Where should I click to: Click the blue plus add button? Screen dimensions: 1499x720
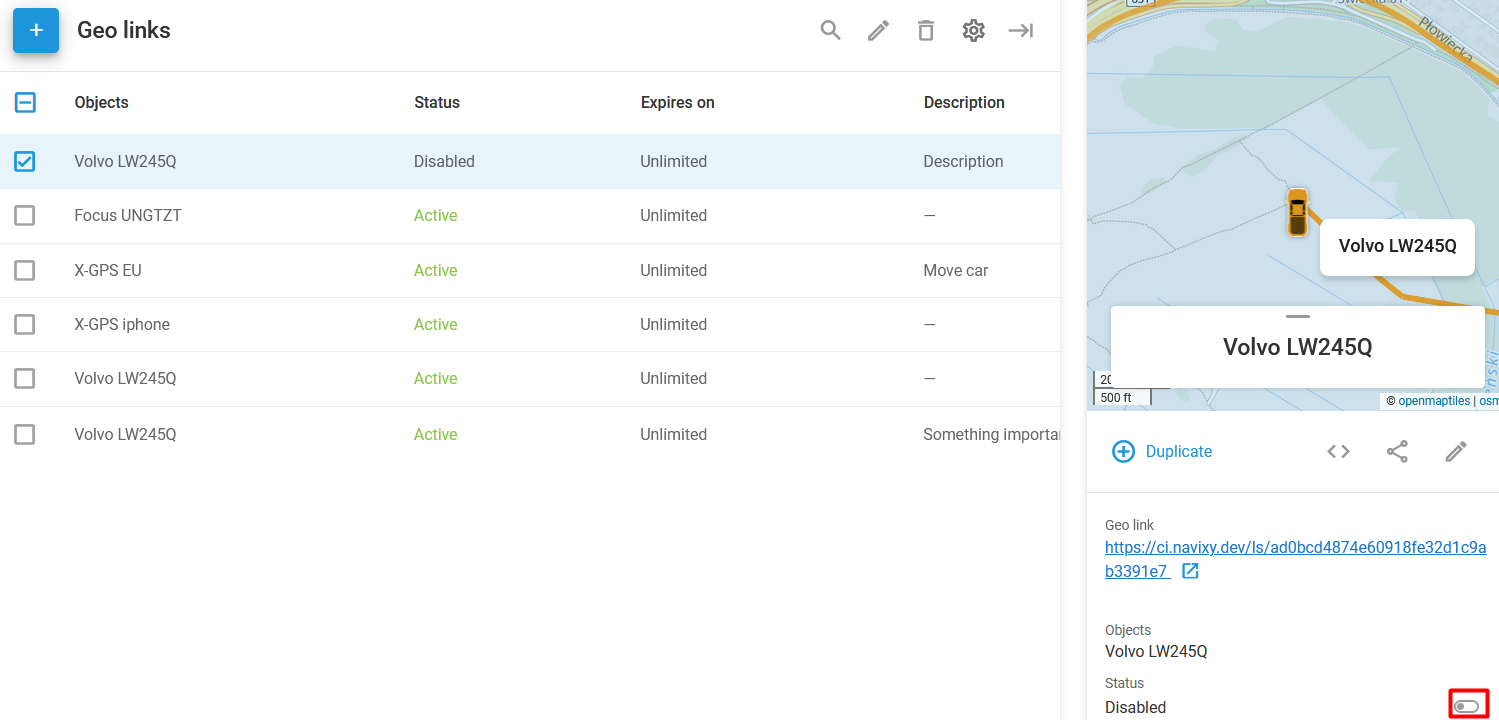pos(36,30)
